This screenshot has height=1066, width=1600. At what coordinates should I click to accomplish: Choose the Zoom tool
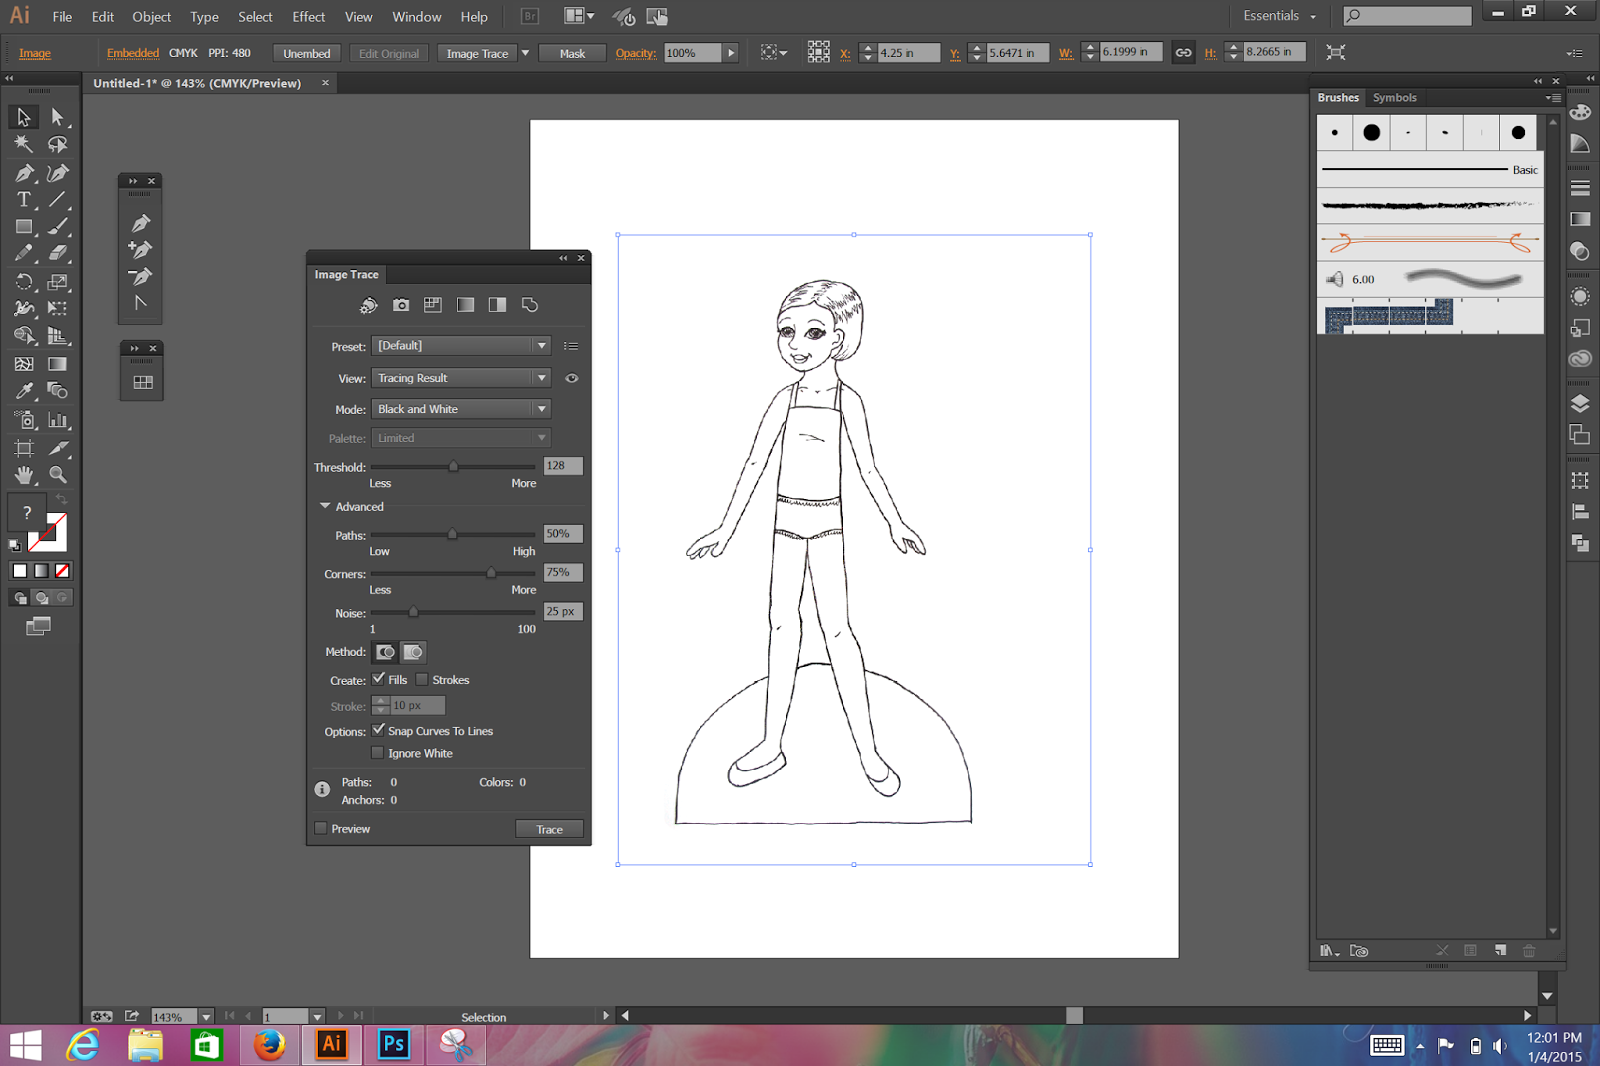click(58, 475)
